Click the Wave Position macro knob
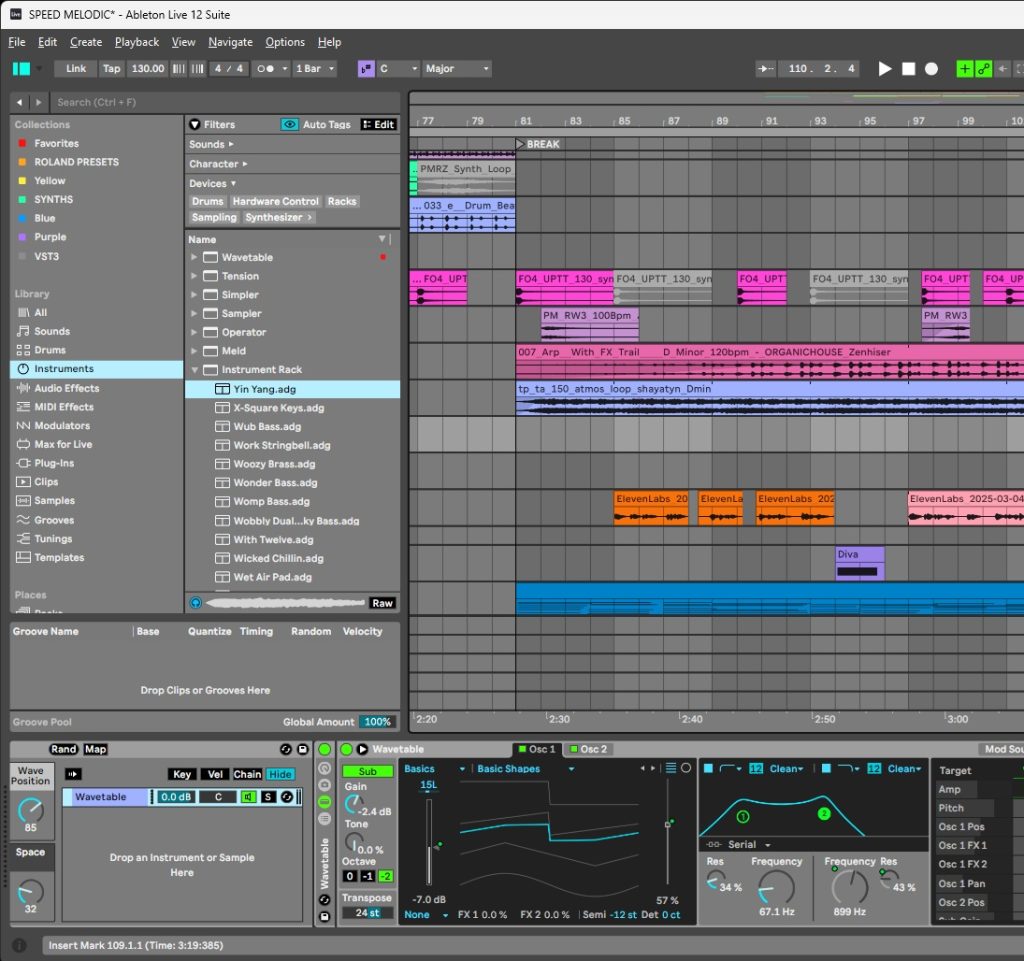Image resolution: width=1024 pixels, height=961 pixels. tap(30, 812)
